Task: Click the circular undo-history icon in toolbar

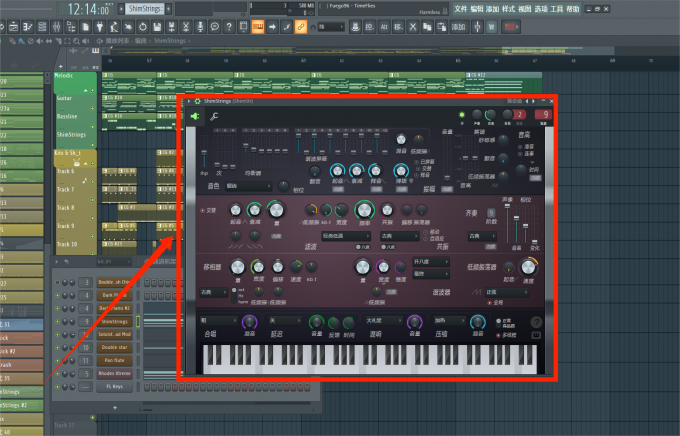Action: pos(143,27)
